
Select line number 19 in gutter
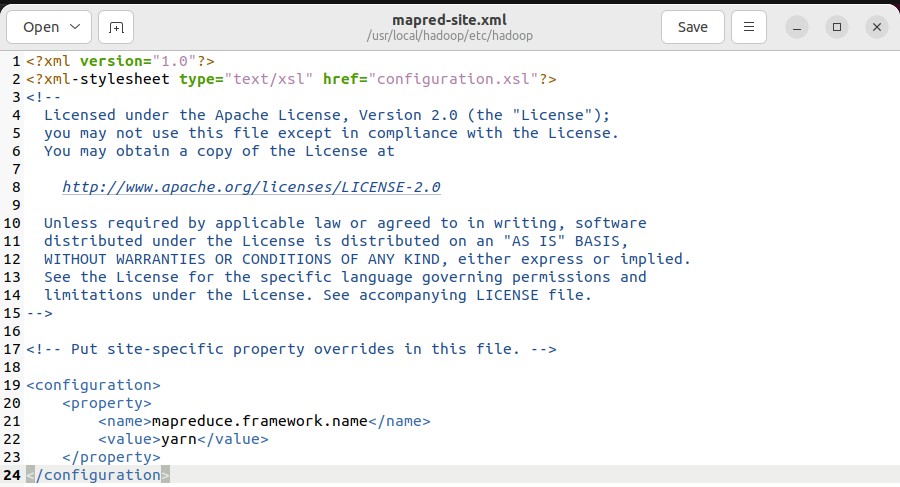pyautogui.click(x=12, y=385)
